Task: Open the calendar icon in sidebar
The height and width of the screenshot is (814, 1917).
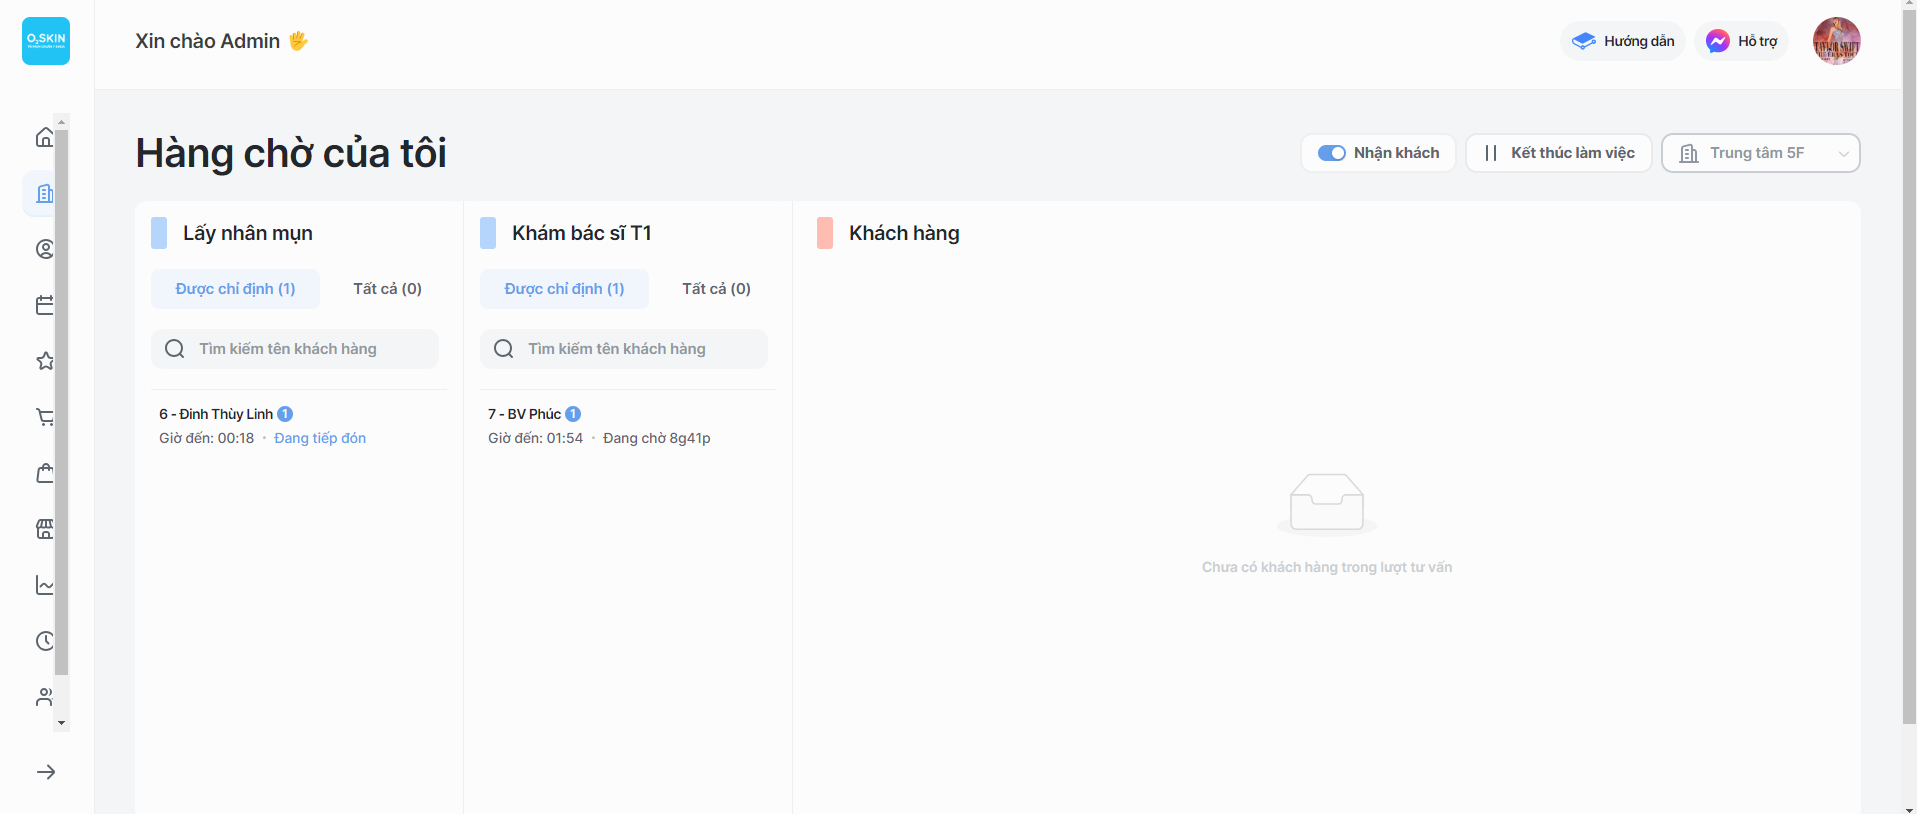Action: [45, 305]
